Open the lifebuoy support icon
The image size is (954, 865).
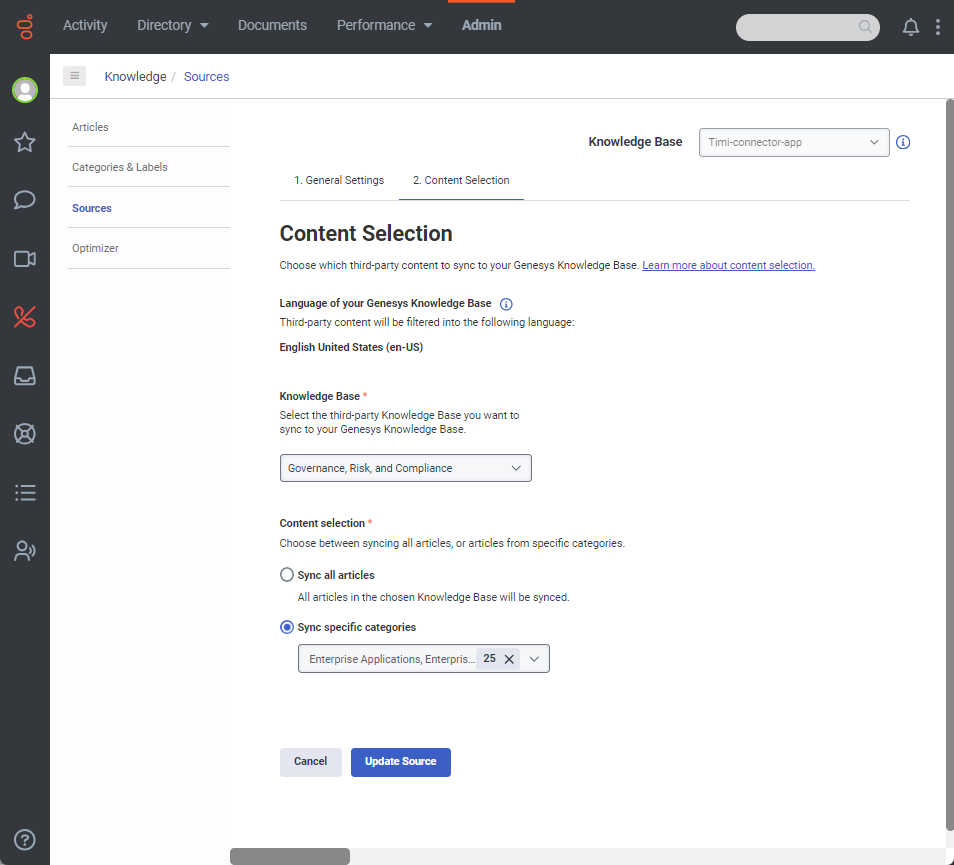[25, 434]
